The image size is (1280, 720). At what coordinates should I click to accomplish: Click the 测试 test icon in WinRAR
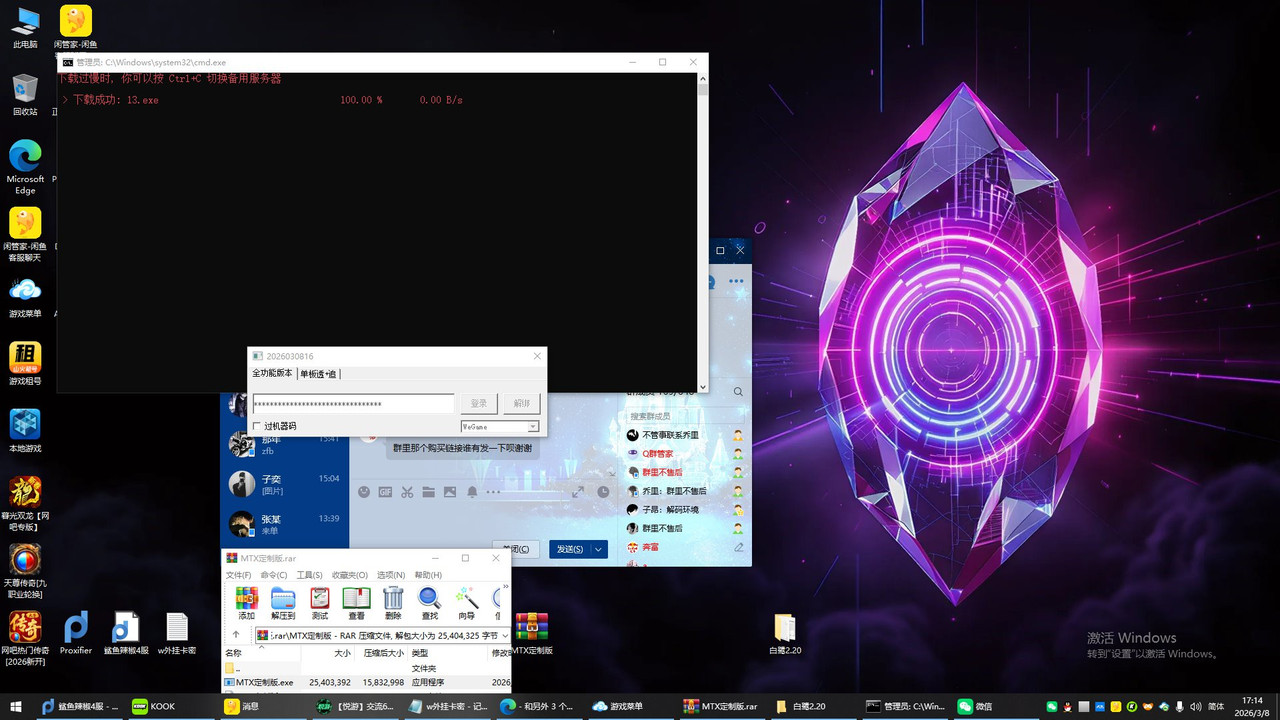[320, 603]
